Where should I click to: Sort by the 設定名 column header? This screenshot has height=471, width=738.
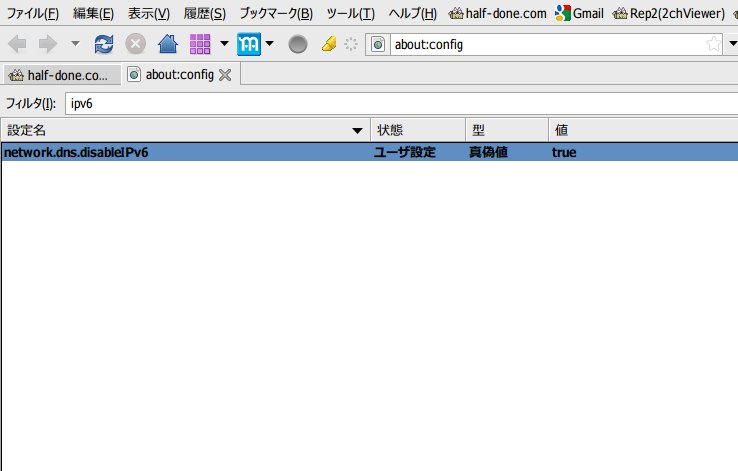185,130
